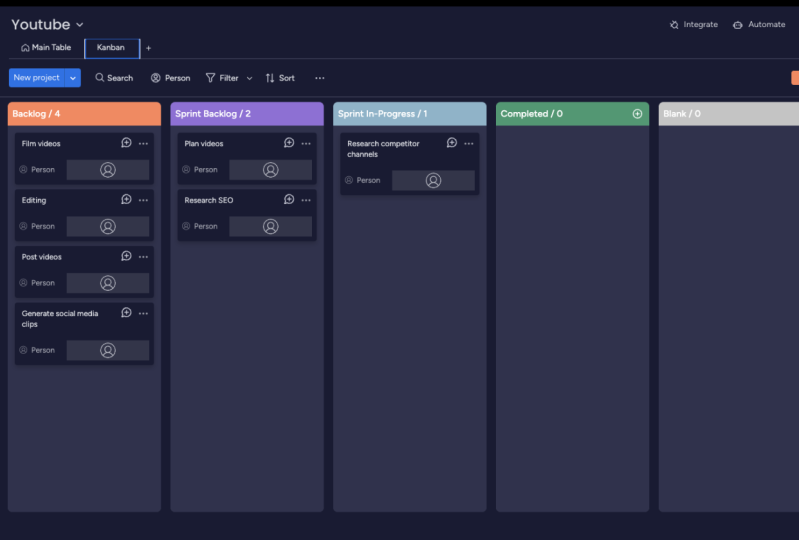Open Research competitor channels options menu
799x540 pixels.
tap(469, 144)
